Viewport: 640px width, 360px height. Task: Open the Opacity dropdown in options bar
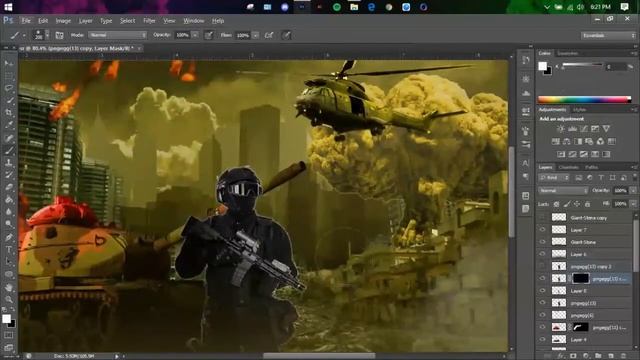tap(195, 36)
